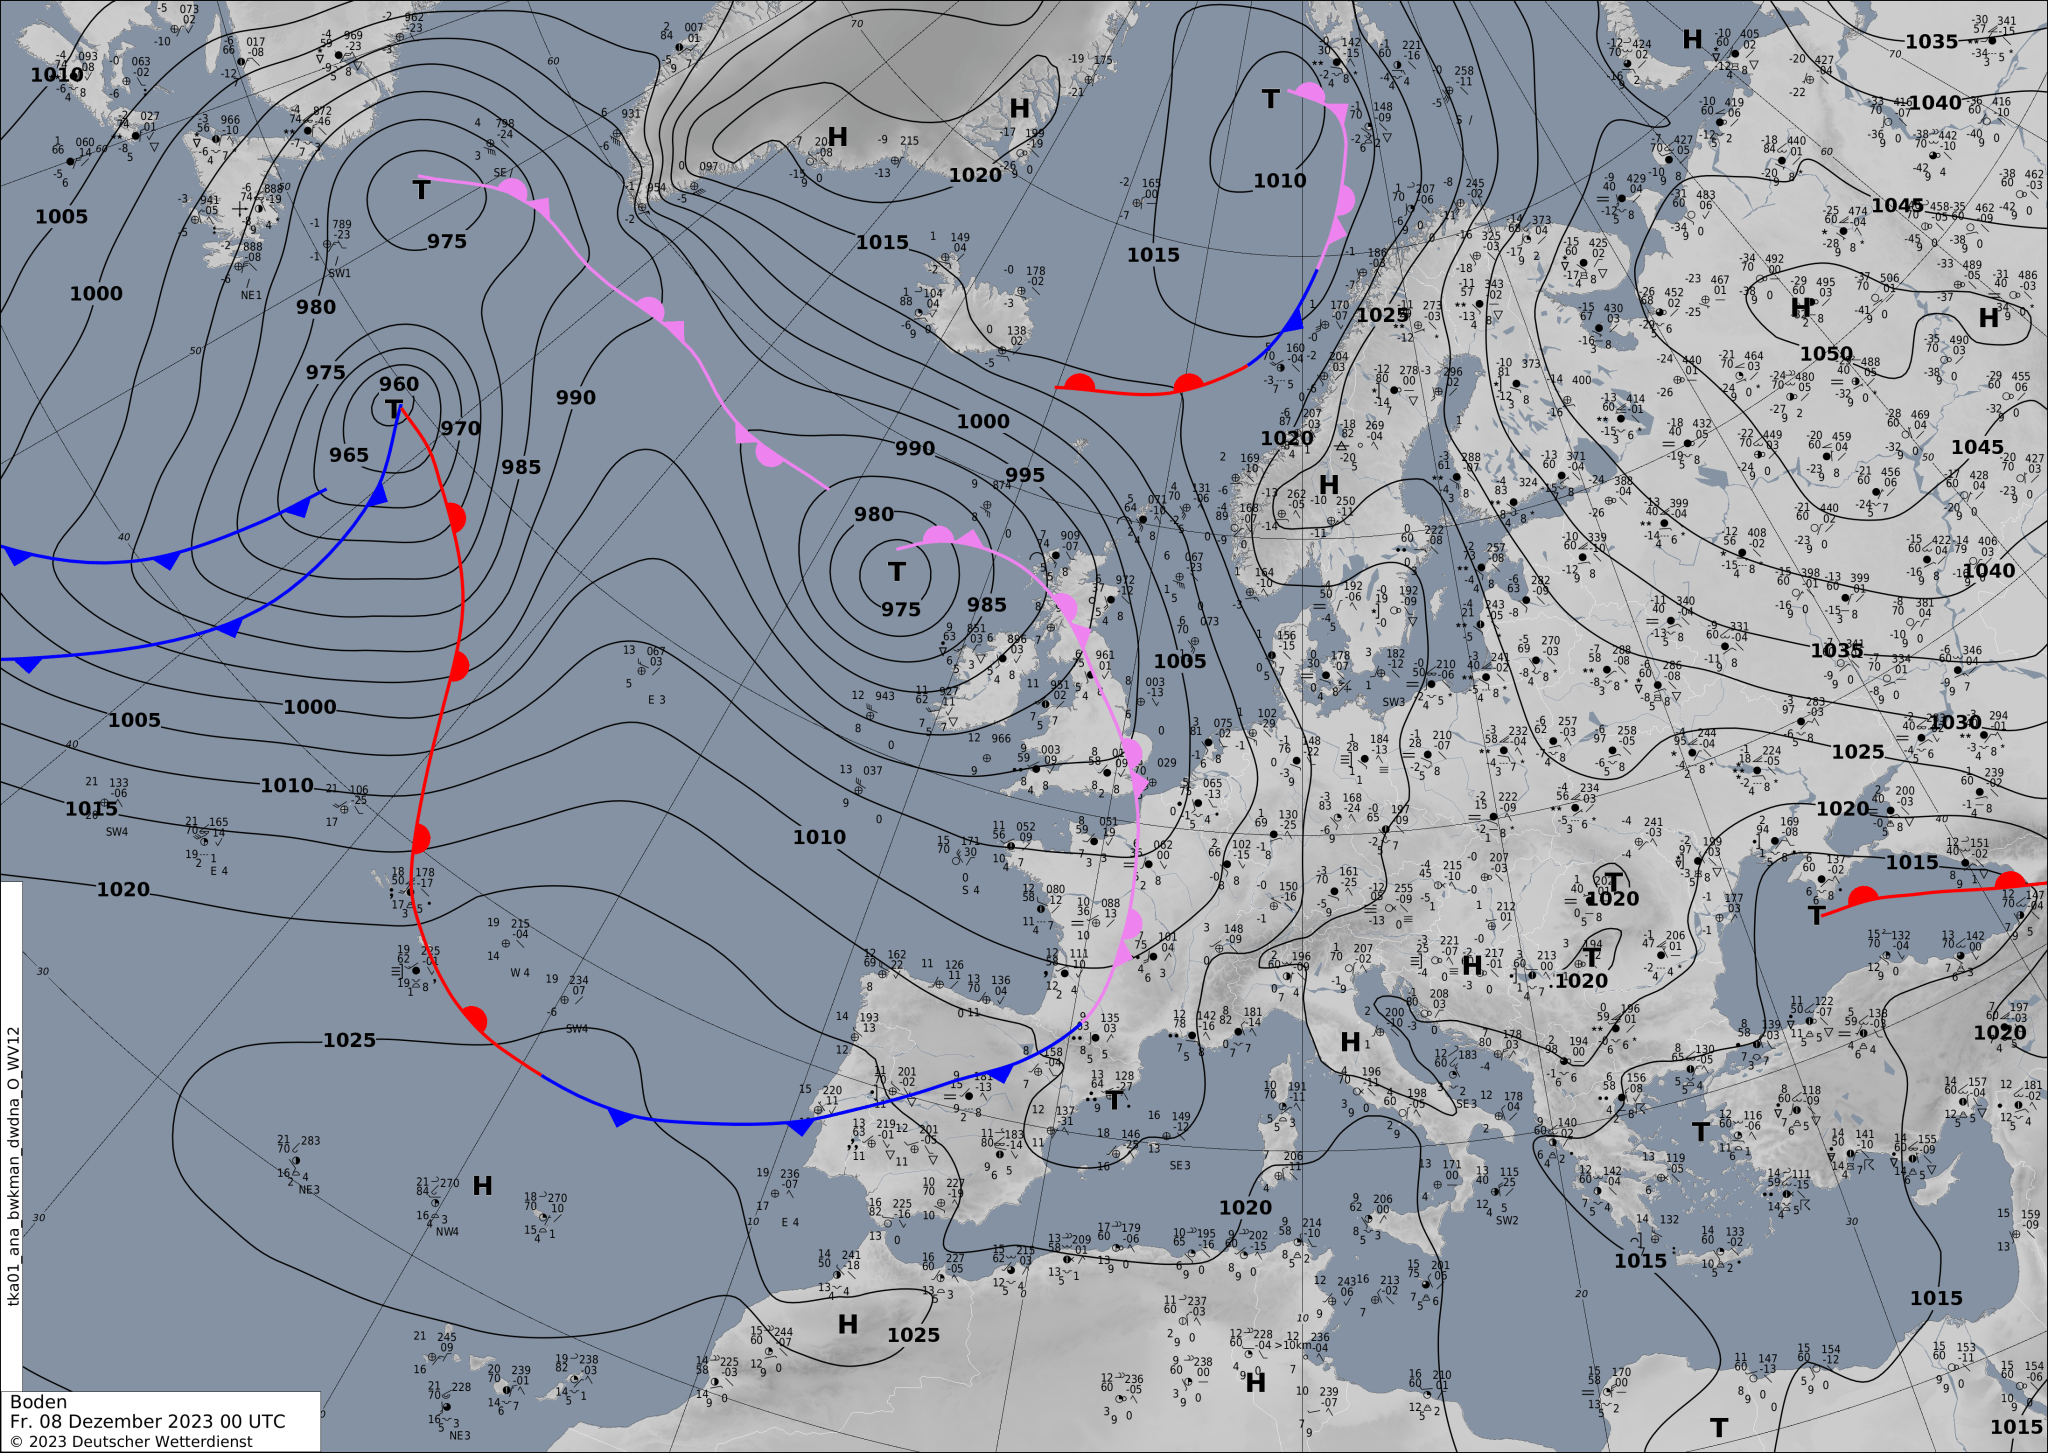Viewport: 2048px width, 1453px height.
Task: Select the H marker inside Atlantic 1025 isobar
Action: pos(483,1186)
